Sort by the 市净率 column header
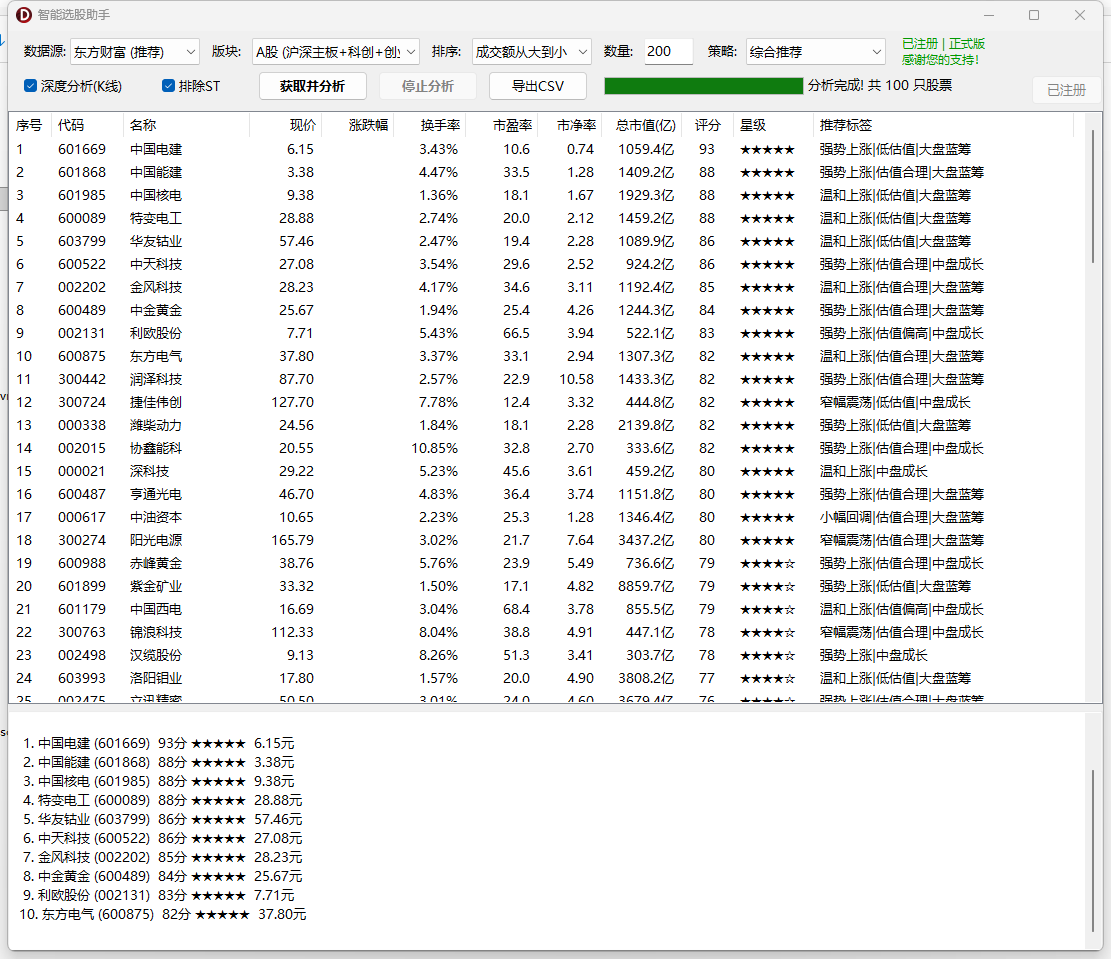The height and width of the screenshot is (959, 1111). (570, 125)
